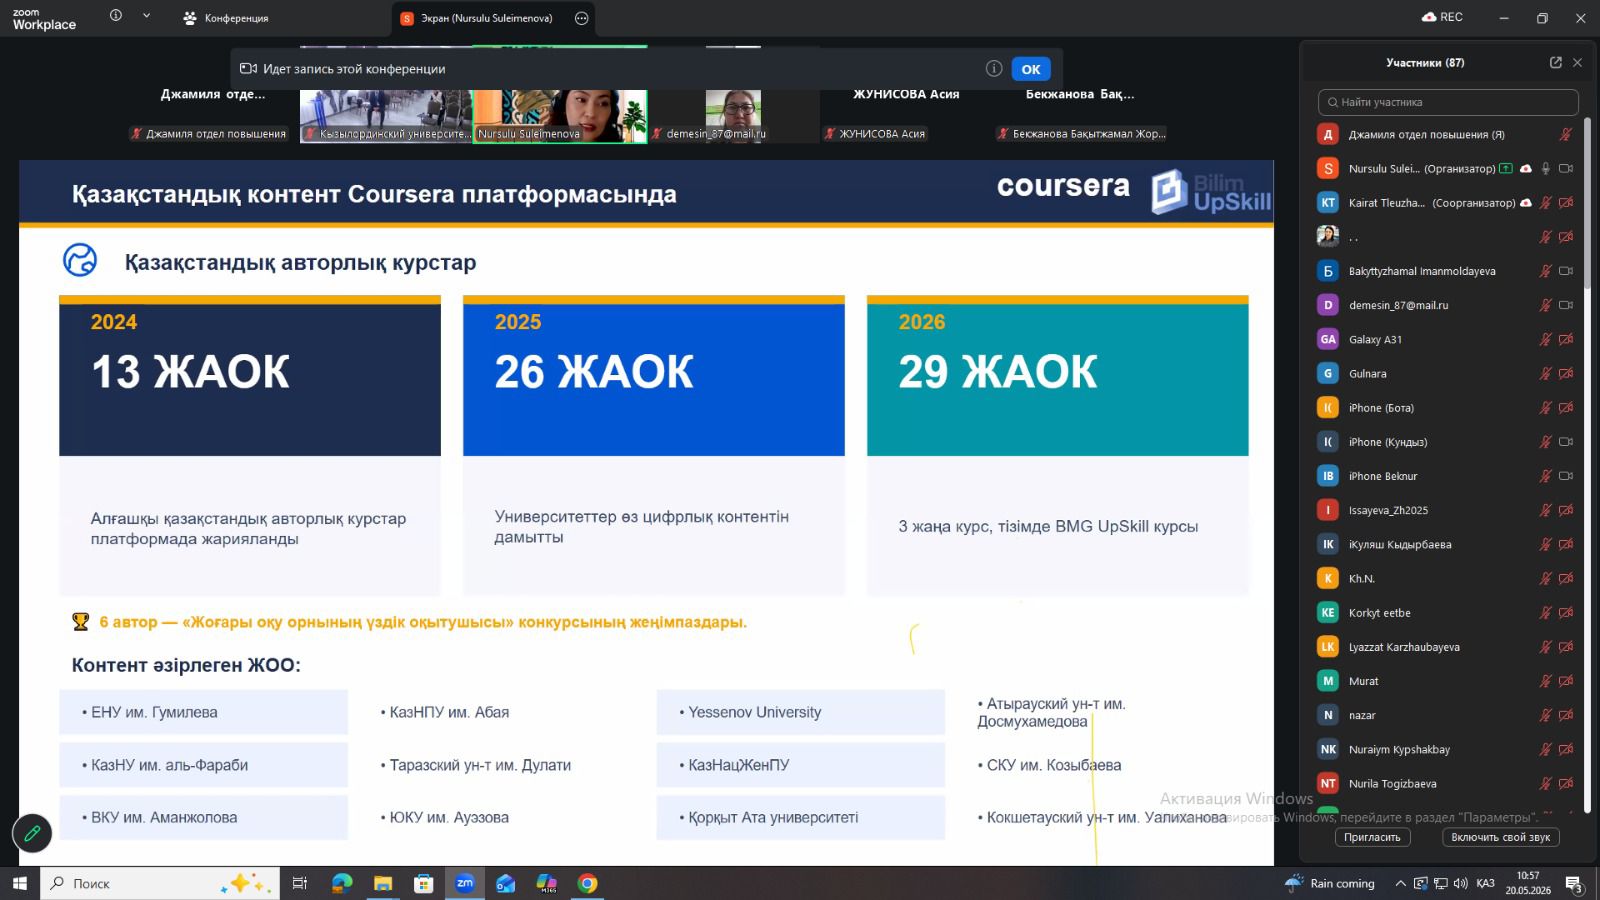Toggle the microphone icon for Джамиля отдел повышения (Я)
This screenshot has height=900, width=1600.
pyautogui.click(x=1566, y=134)
